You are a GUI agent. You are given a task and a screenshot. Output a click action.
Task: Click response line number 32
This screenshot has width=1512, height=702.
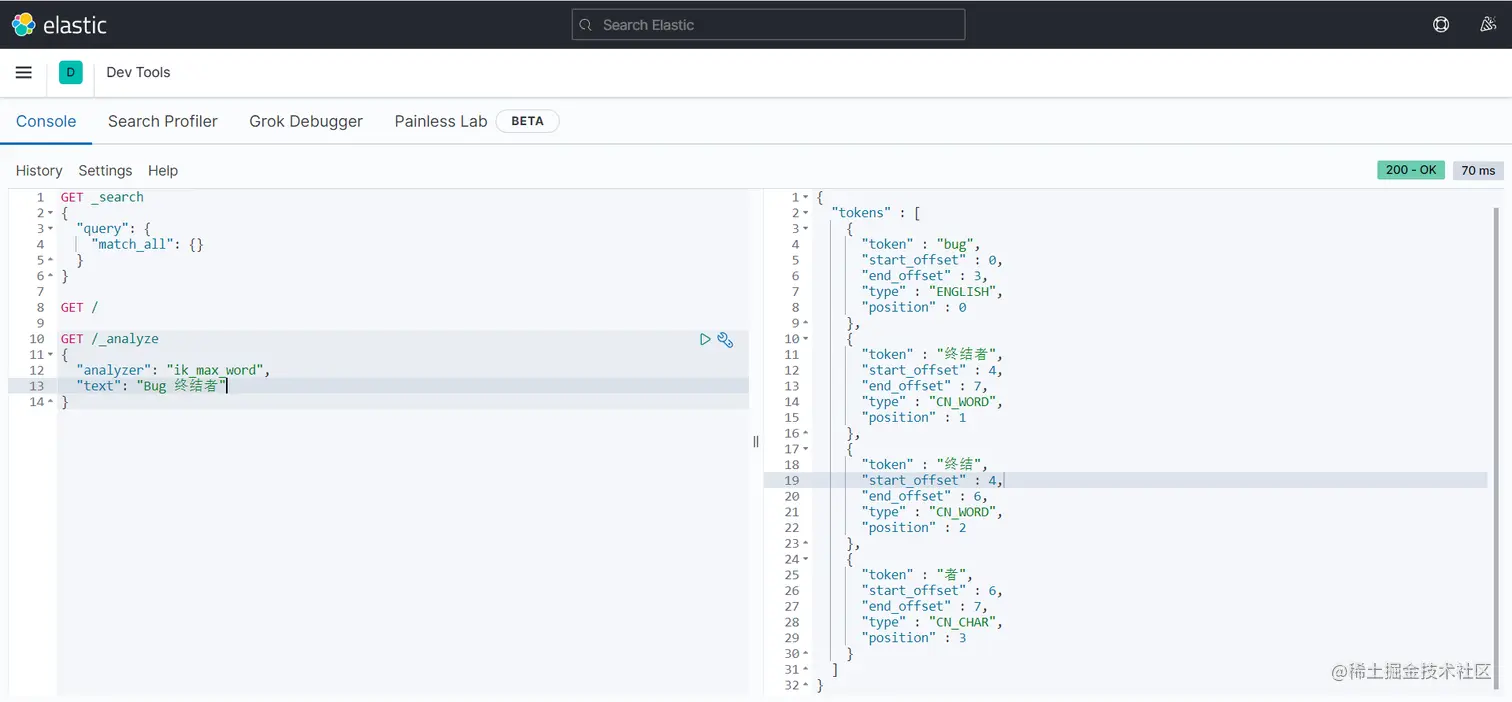point(791,685)
